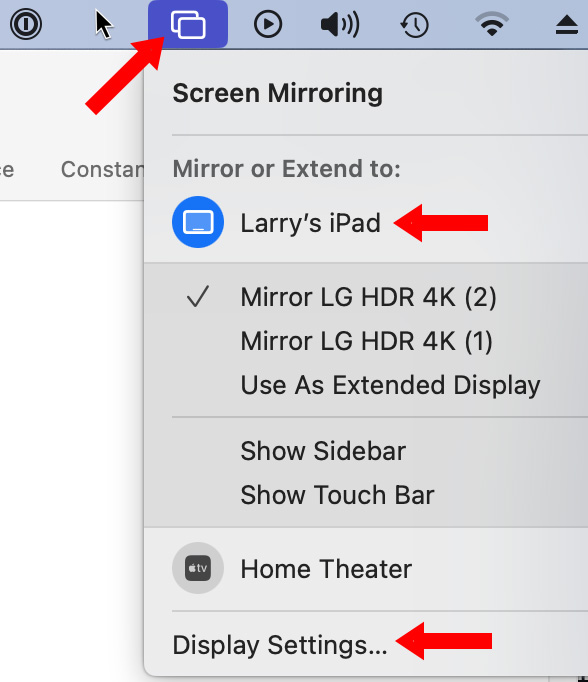Viewport: 588px width, 682px height.
Task: Open the Now Playing menu bar icon
Action: 268,24
